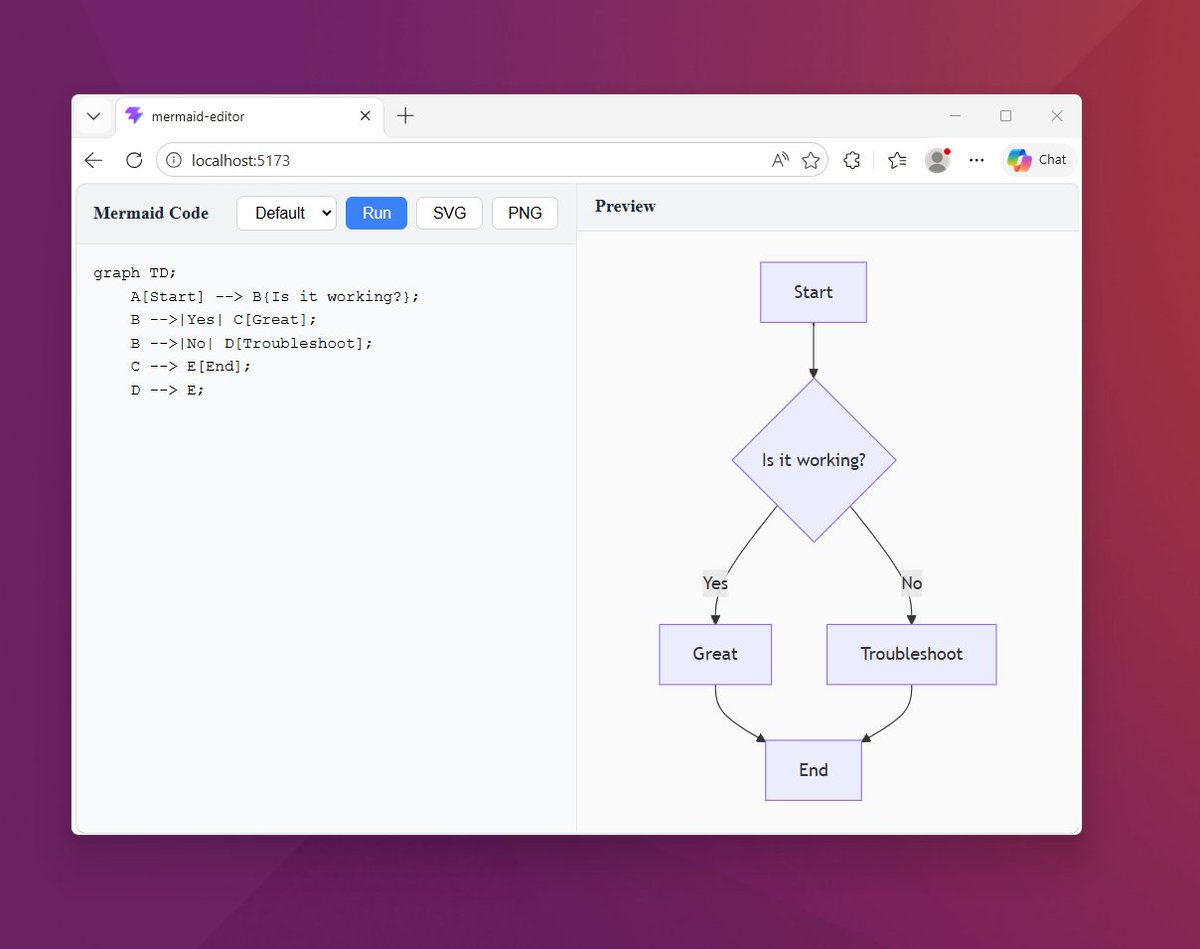Viewport: 1200px width, 949px height.
Task: Add page to favorites with star icon
Action: 811,160
